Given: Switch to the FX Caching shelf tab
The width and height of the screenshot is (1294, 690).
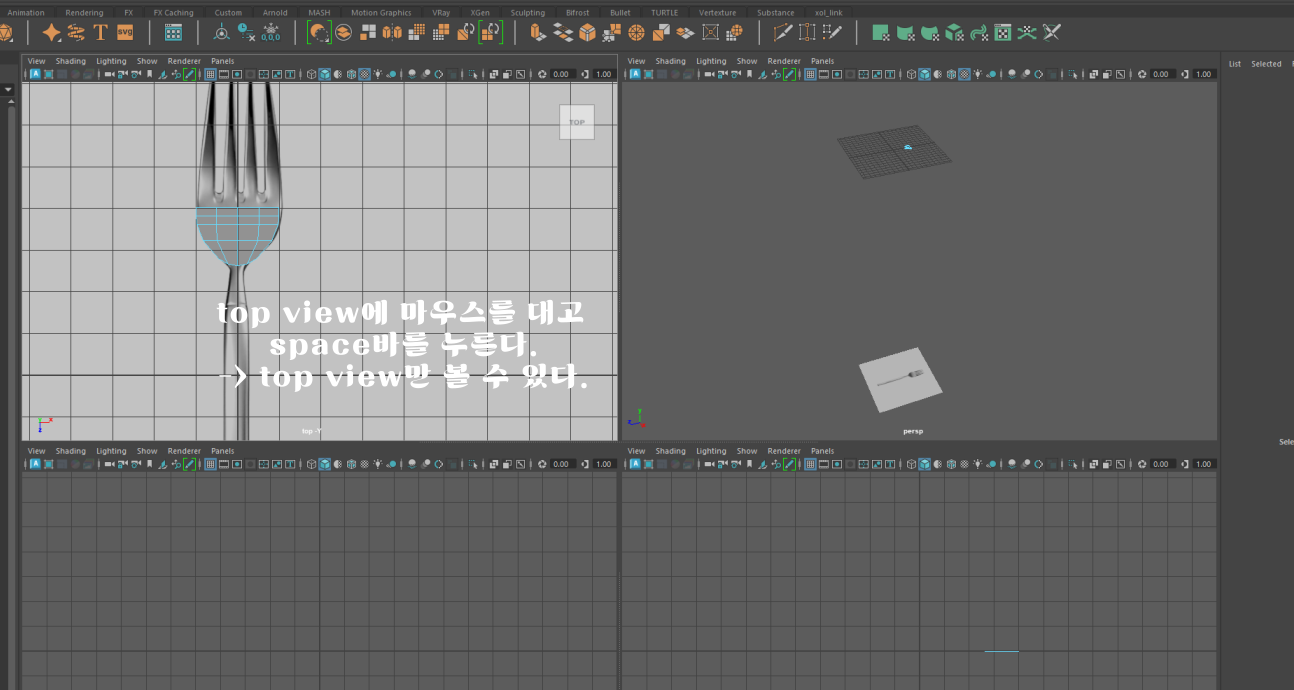Looking at the screenshot, I should 173,13.
